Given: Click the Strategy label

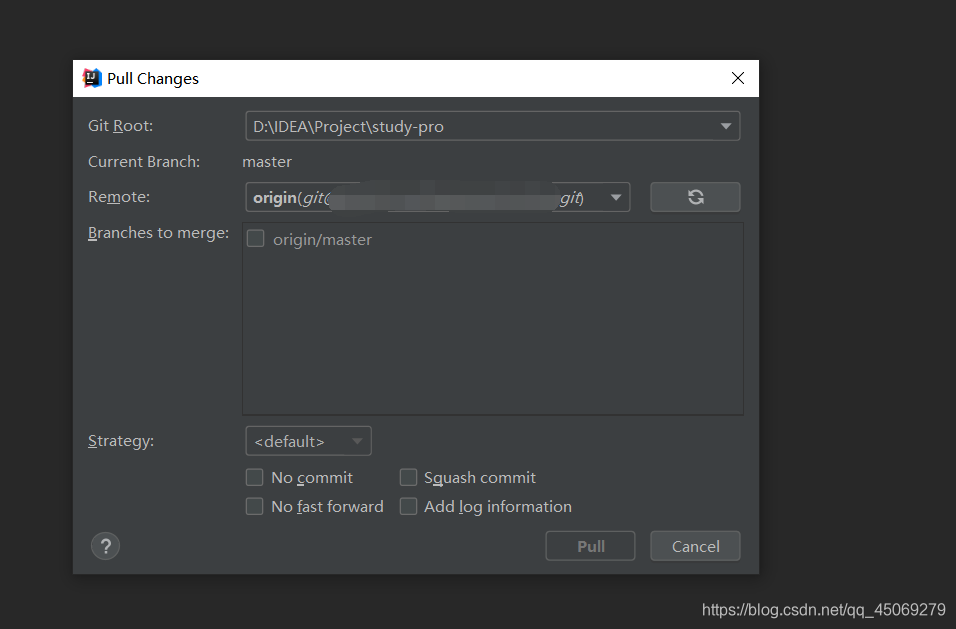Looking at the screenshot, I should click(x=121, y=441).
